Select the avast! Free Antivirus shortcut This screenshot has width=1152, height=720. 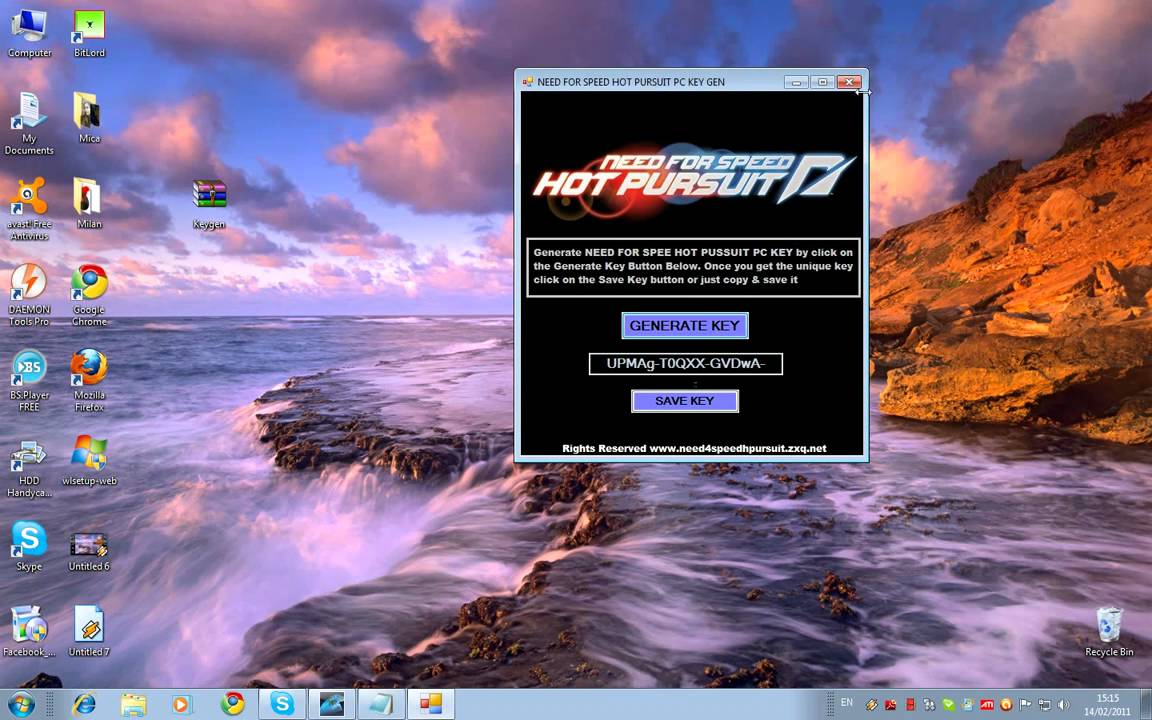click(x=29, y=209)
